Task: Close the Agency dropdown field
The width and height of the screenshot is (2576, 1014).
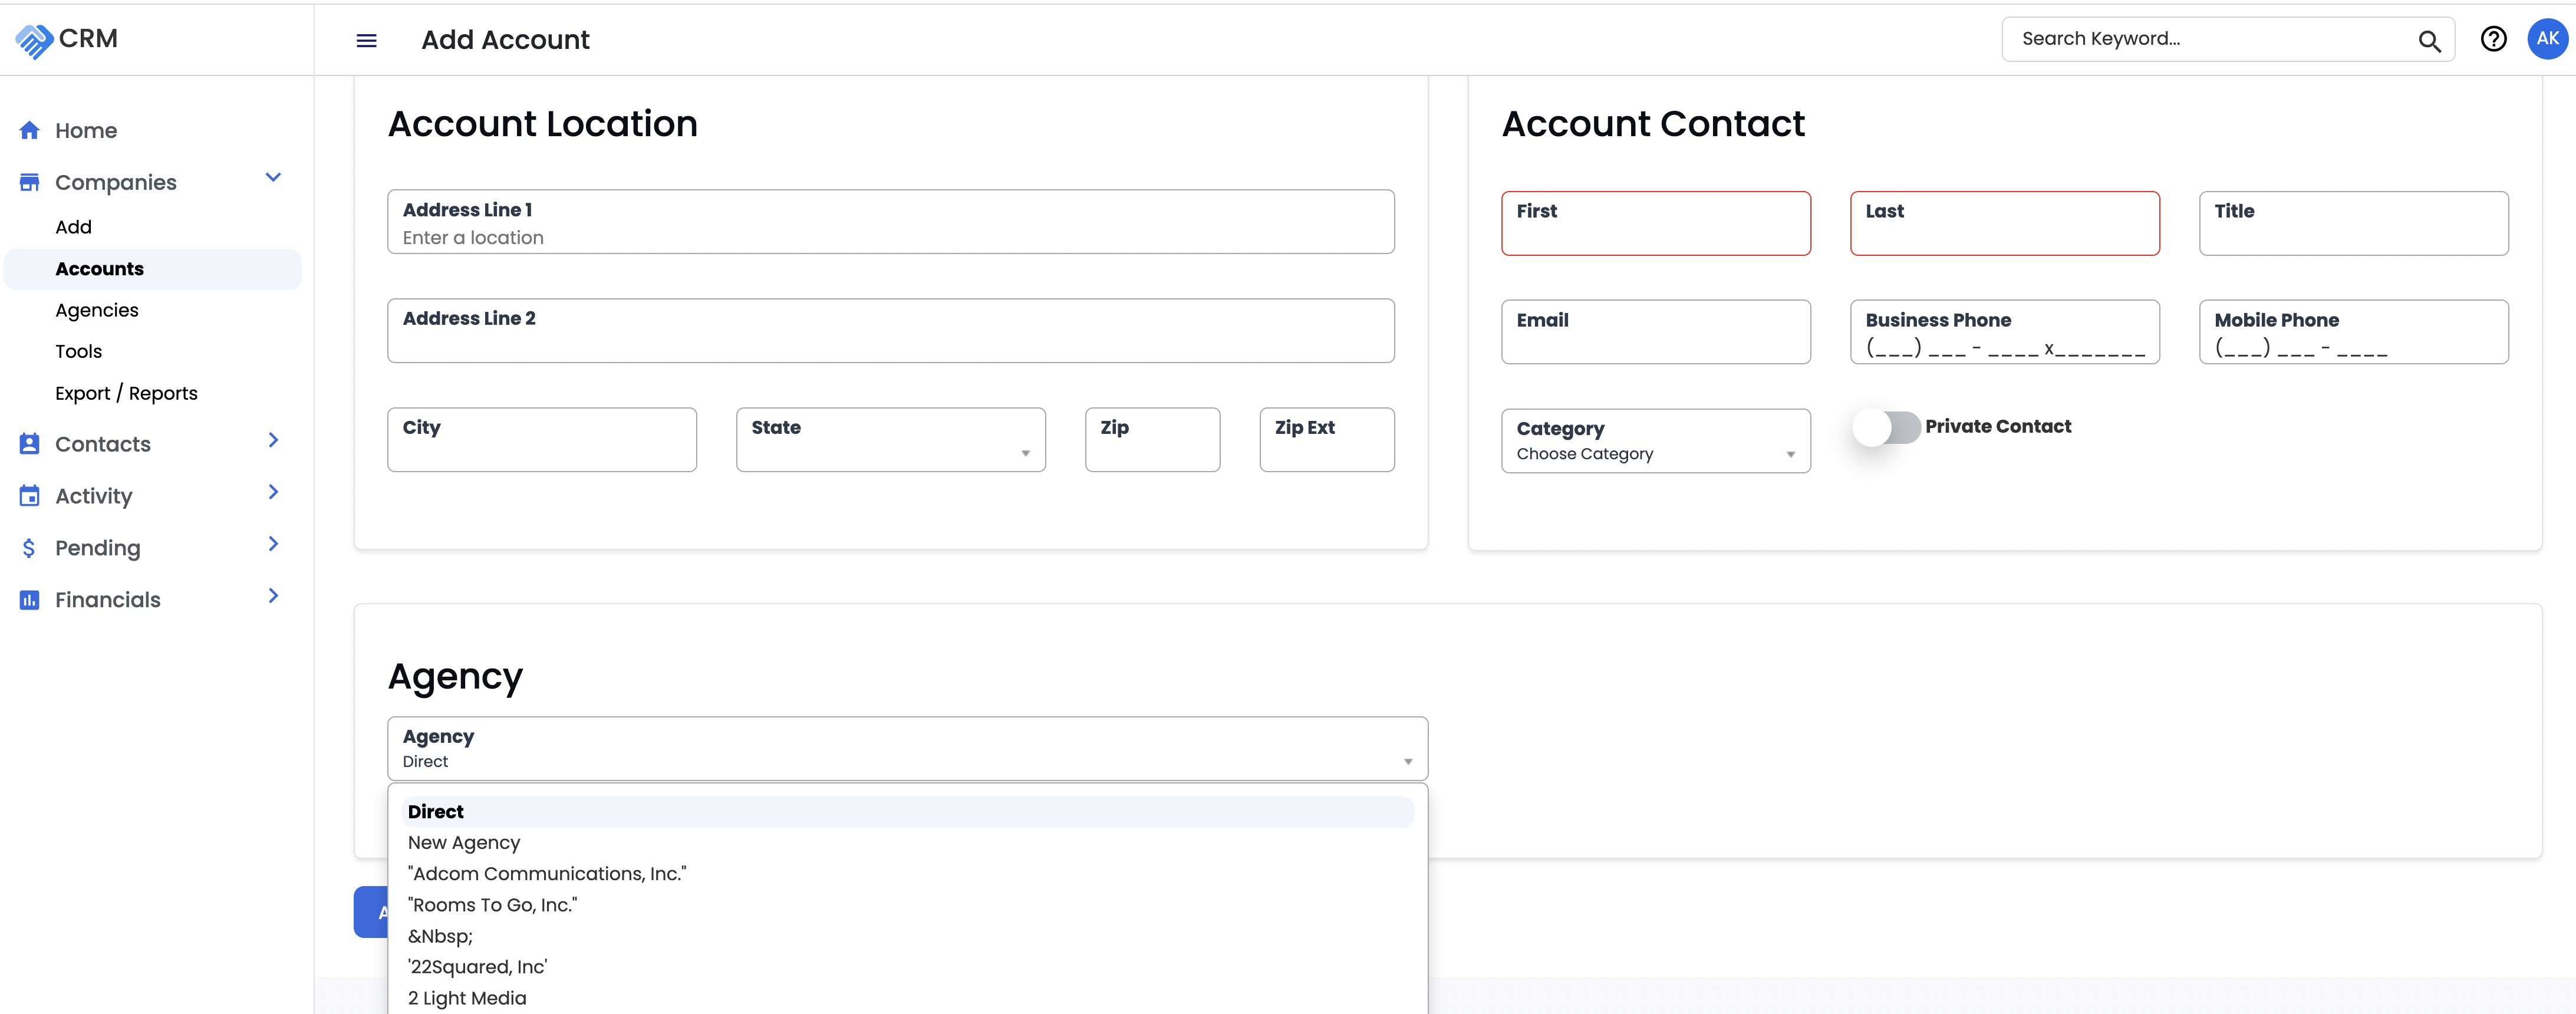Action: [x=907, y=749]
